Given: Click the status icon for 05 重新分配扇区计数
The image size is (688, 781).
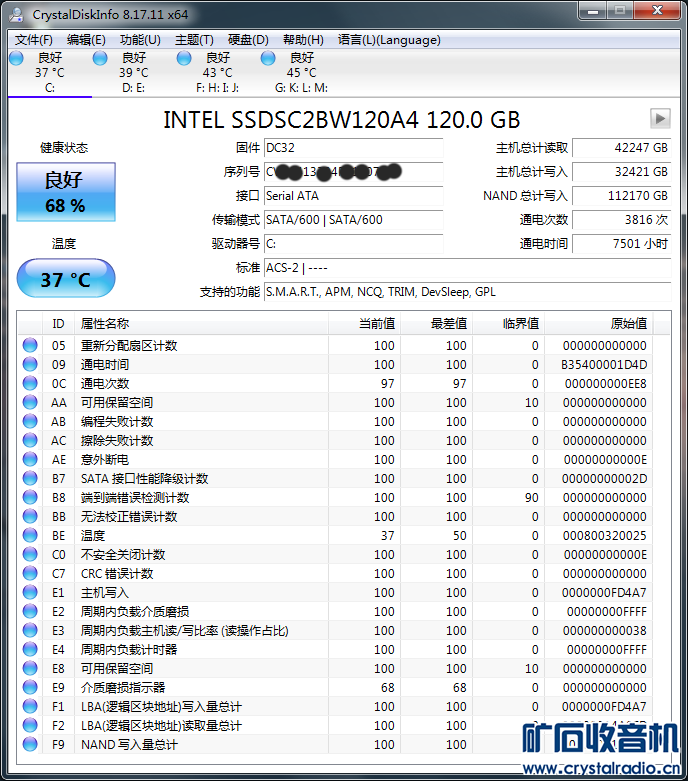Looking at the screenshot, I should (x=30, y=345).
